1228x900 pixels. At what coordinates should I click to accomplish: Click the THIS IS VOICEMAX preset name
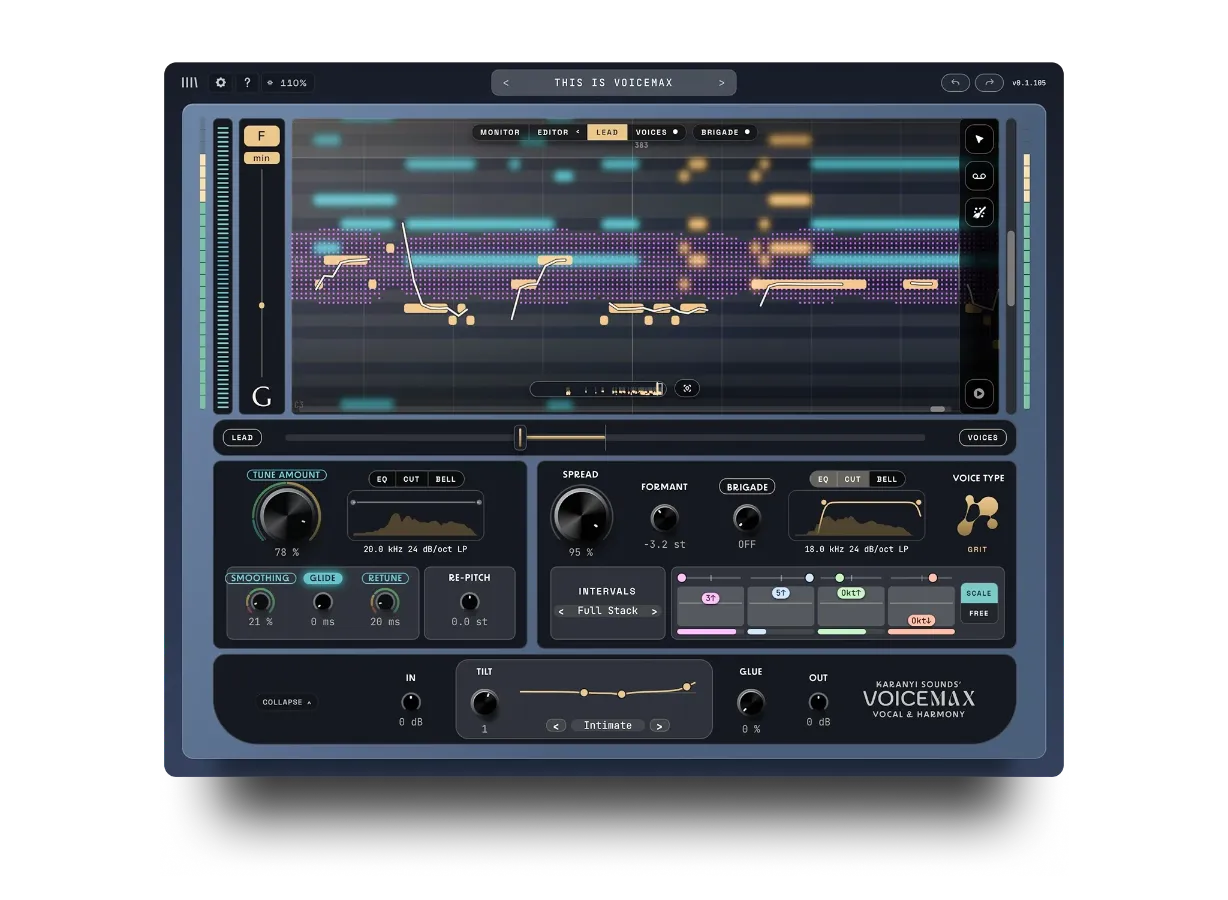click(614, 83)
